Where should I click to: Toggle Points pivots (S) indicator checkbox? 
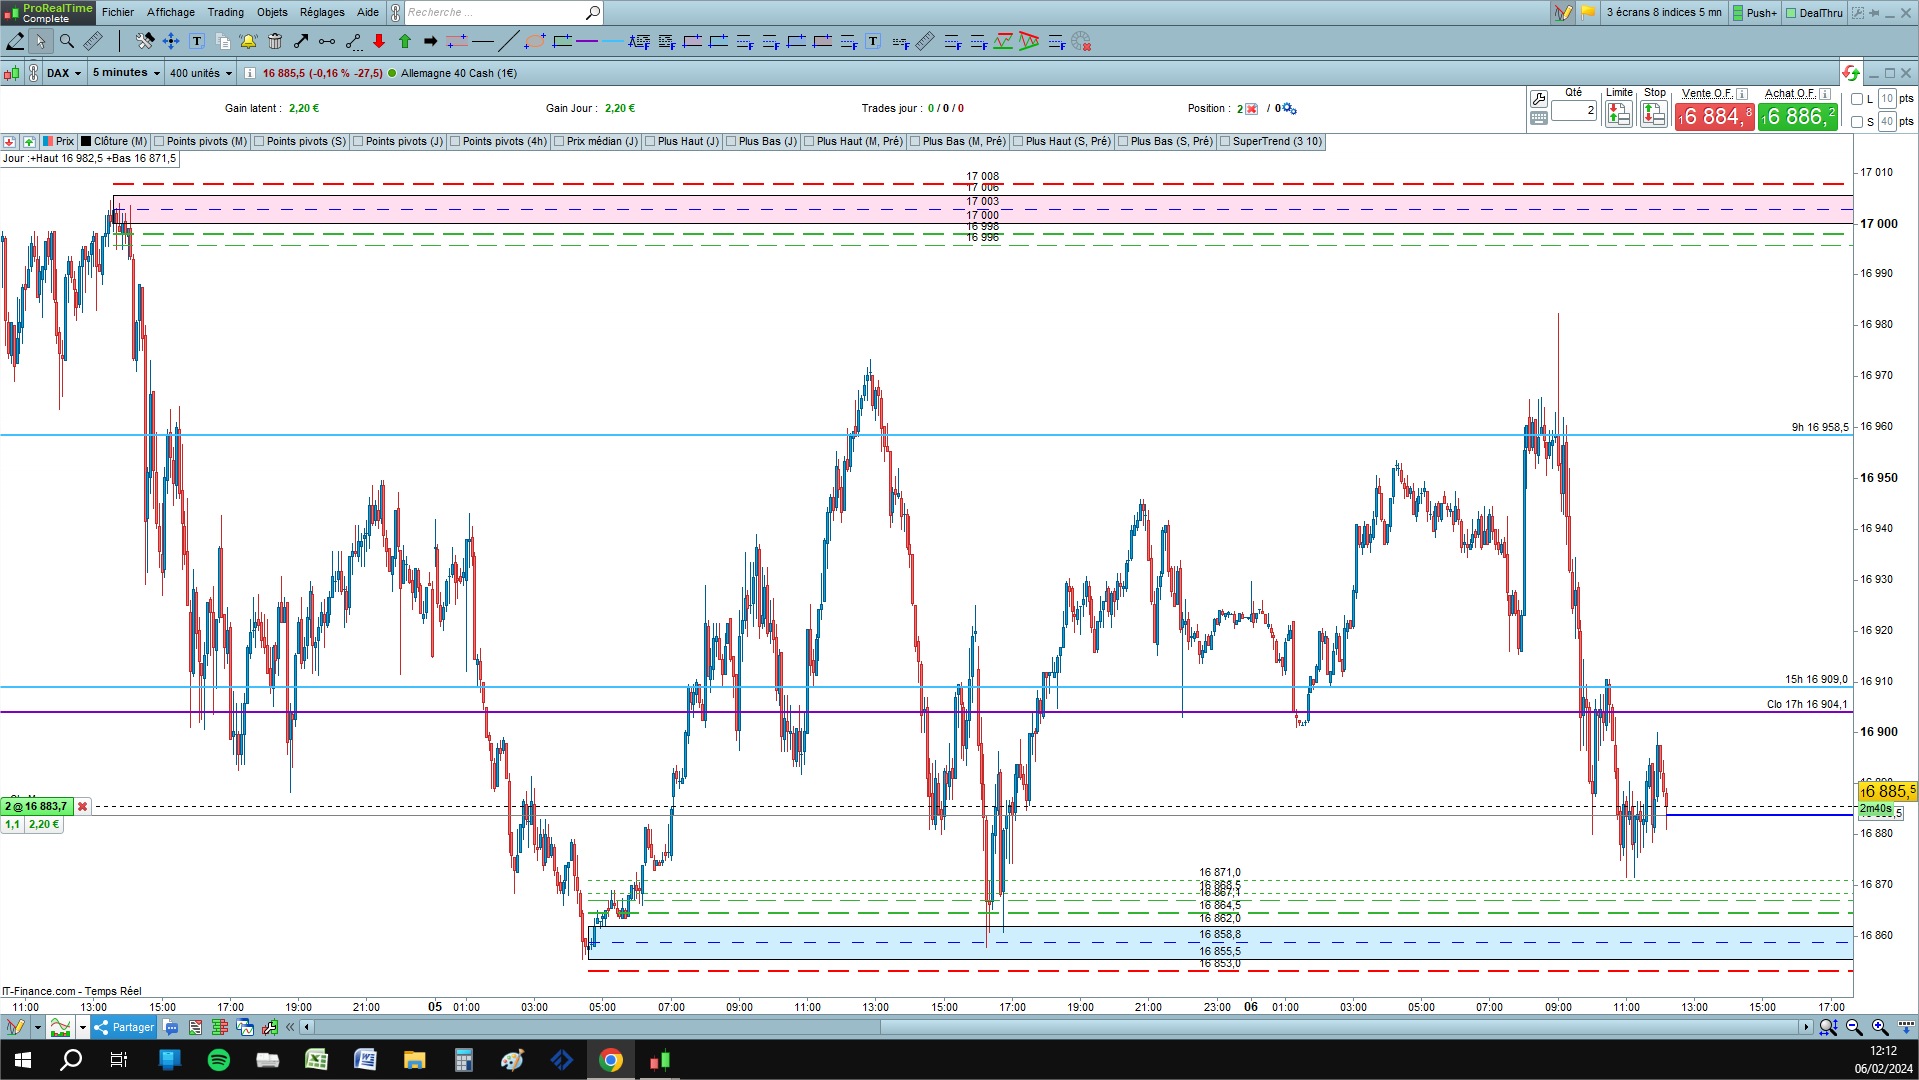click(x=260, y=142)
